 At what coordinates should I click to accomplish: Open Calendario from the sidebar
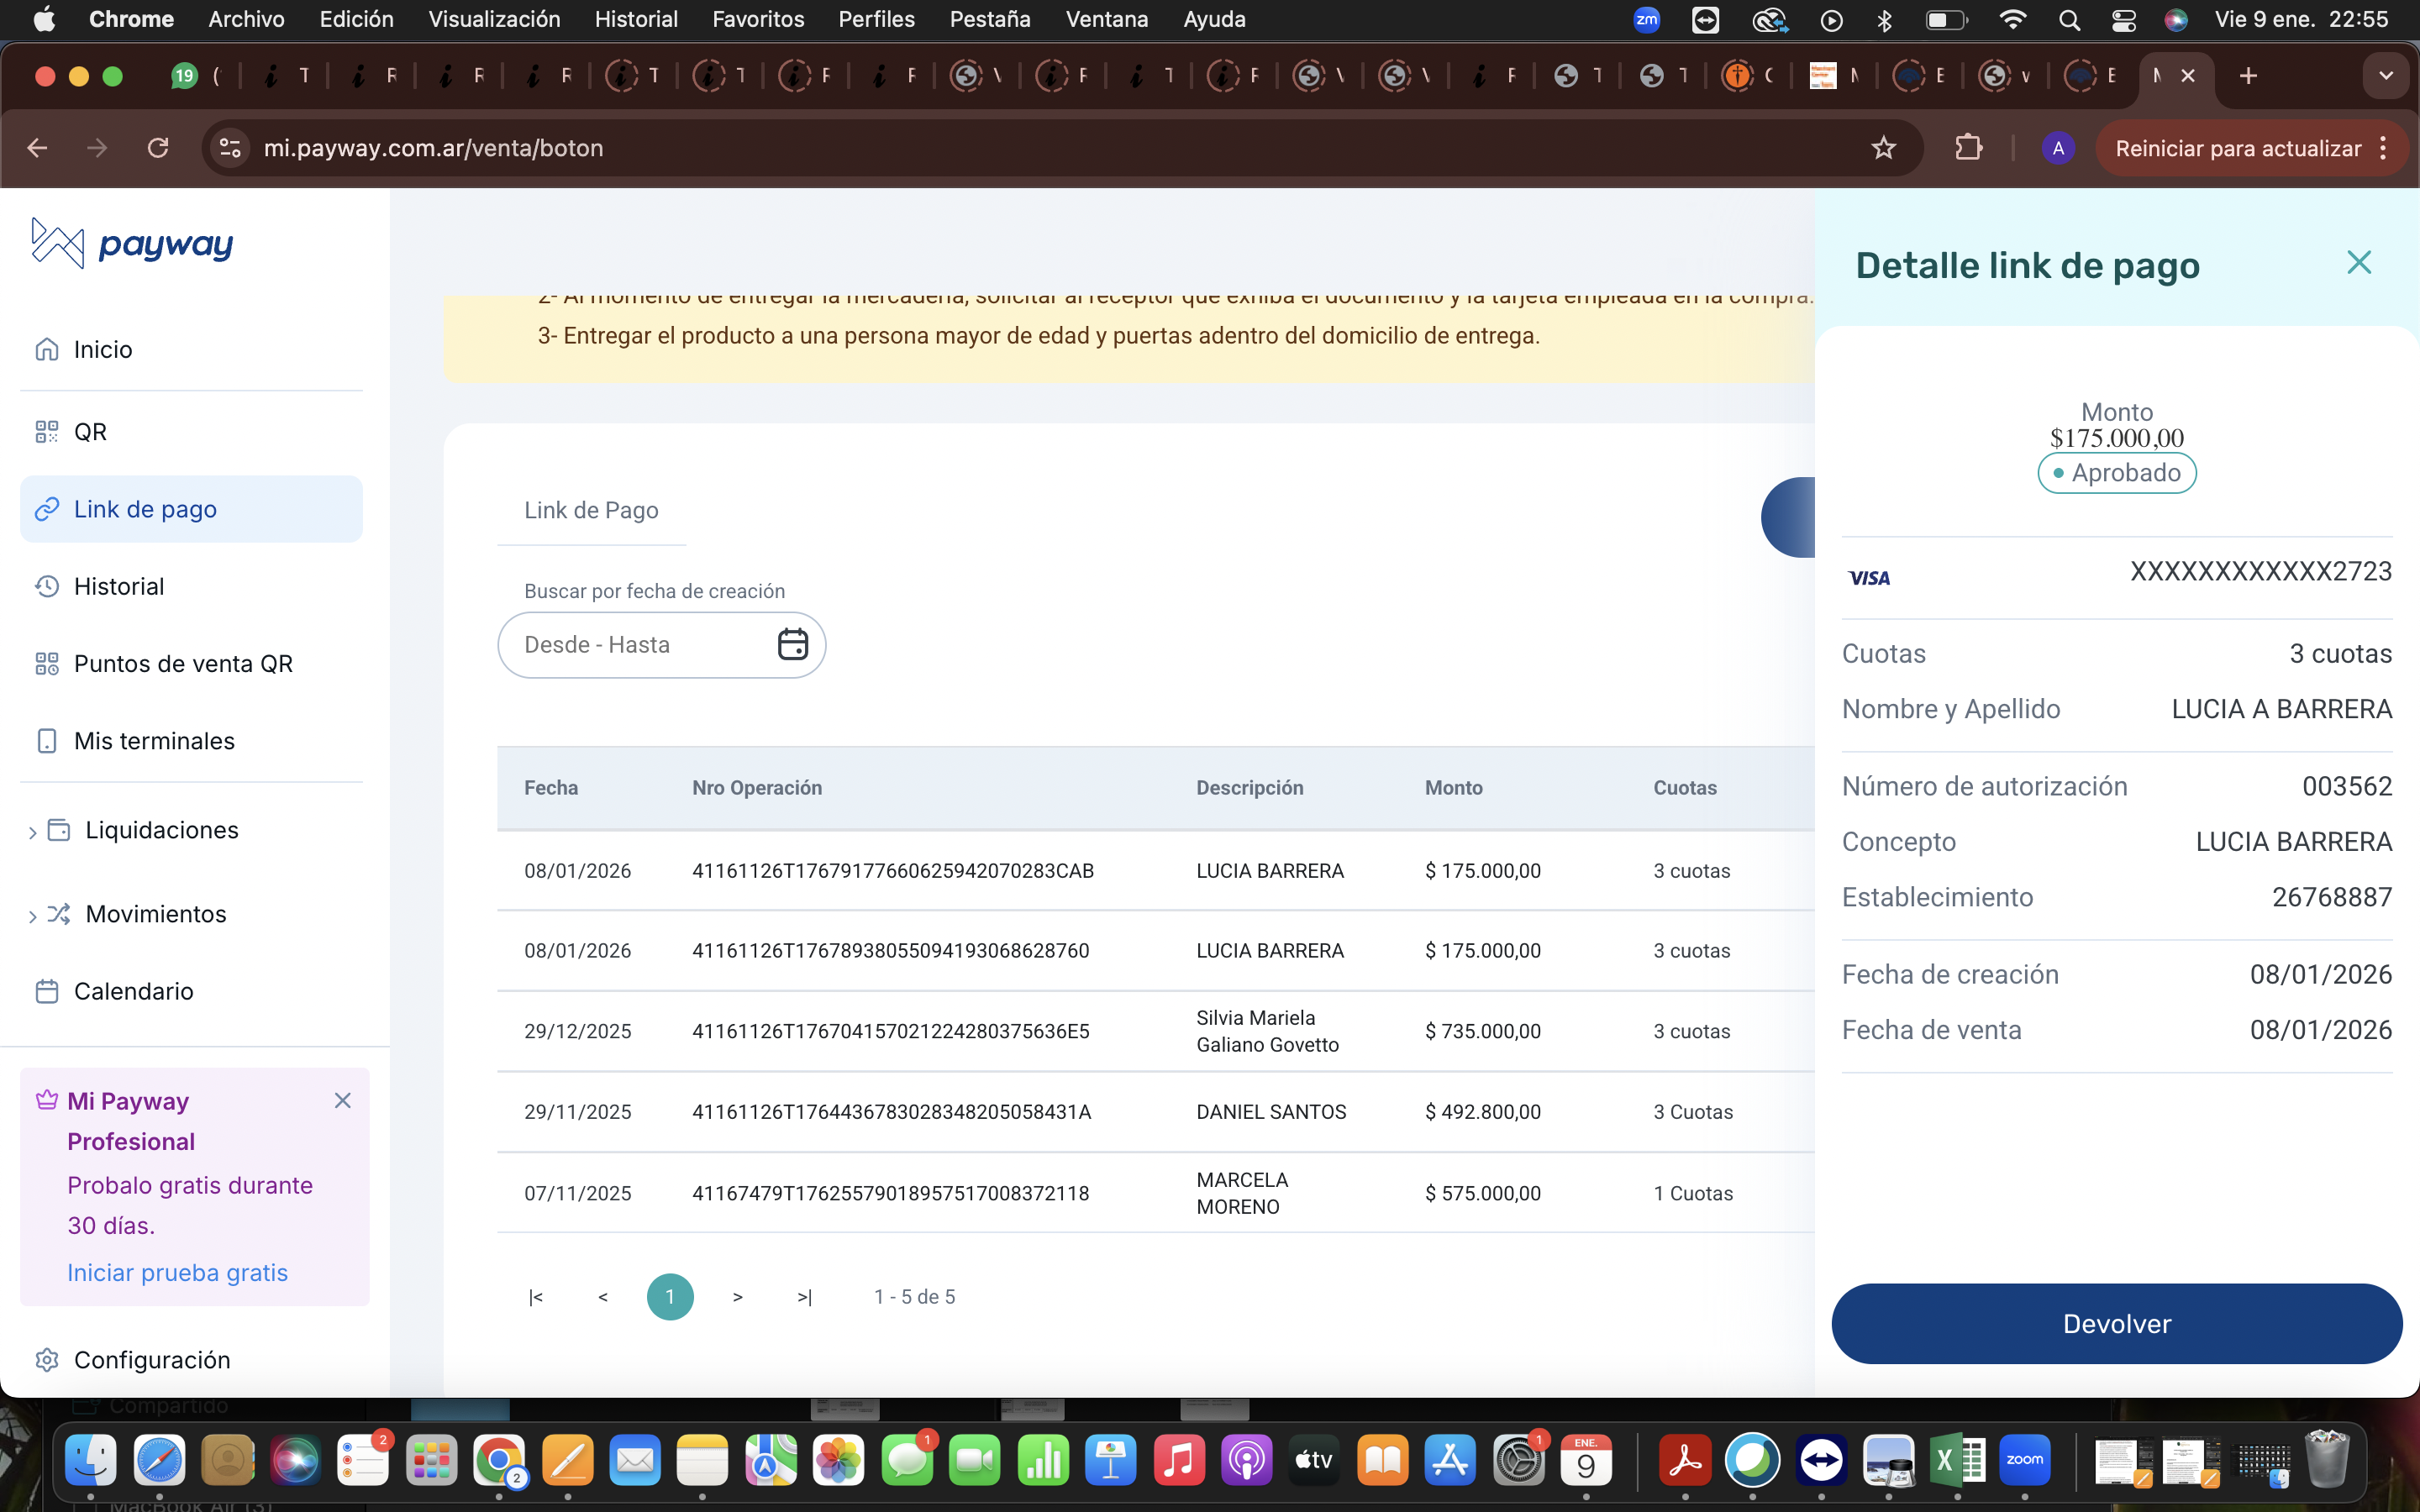pyautogui.click(x=133, y=991)
